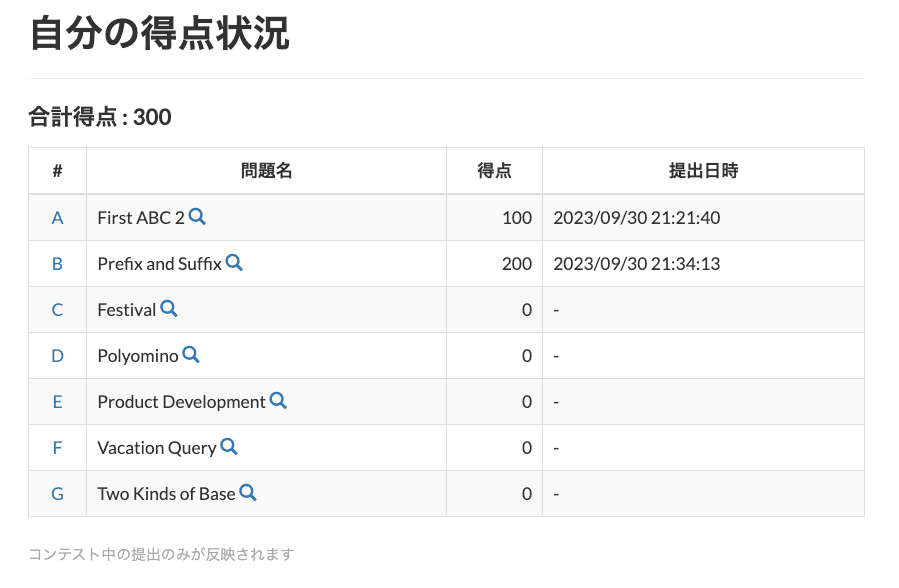Viewport: 899px width, 588px height.
Task: Click the magnifier icon next to First ABC 2
Action: (200, 217)
